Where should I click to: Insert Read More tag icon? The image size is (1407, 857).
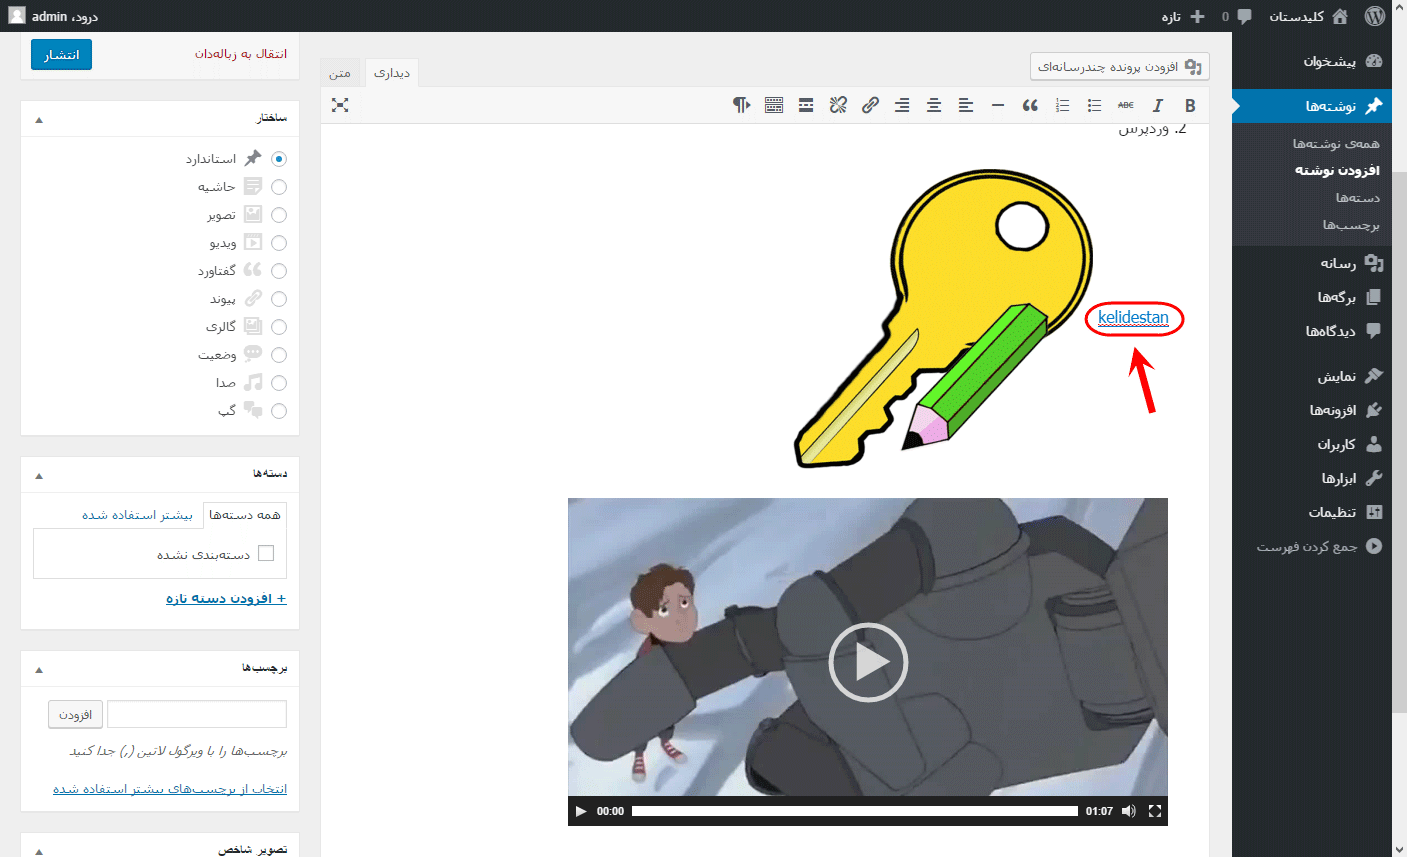pos(806,105)
